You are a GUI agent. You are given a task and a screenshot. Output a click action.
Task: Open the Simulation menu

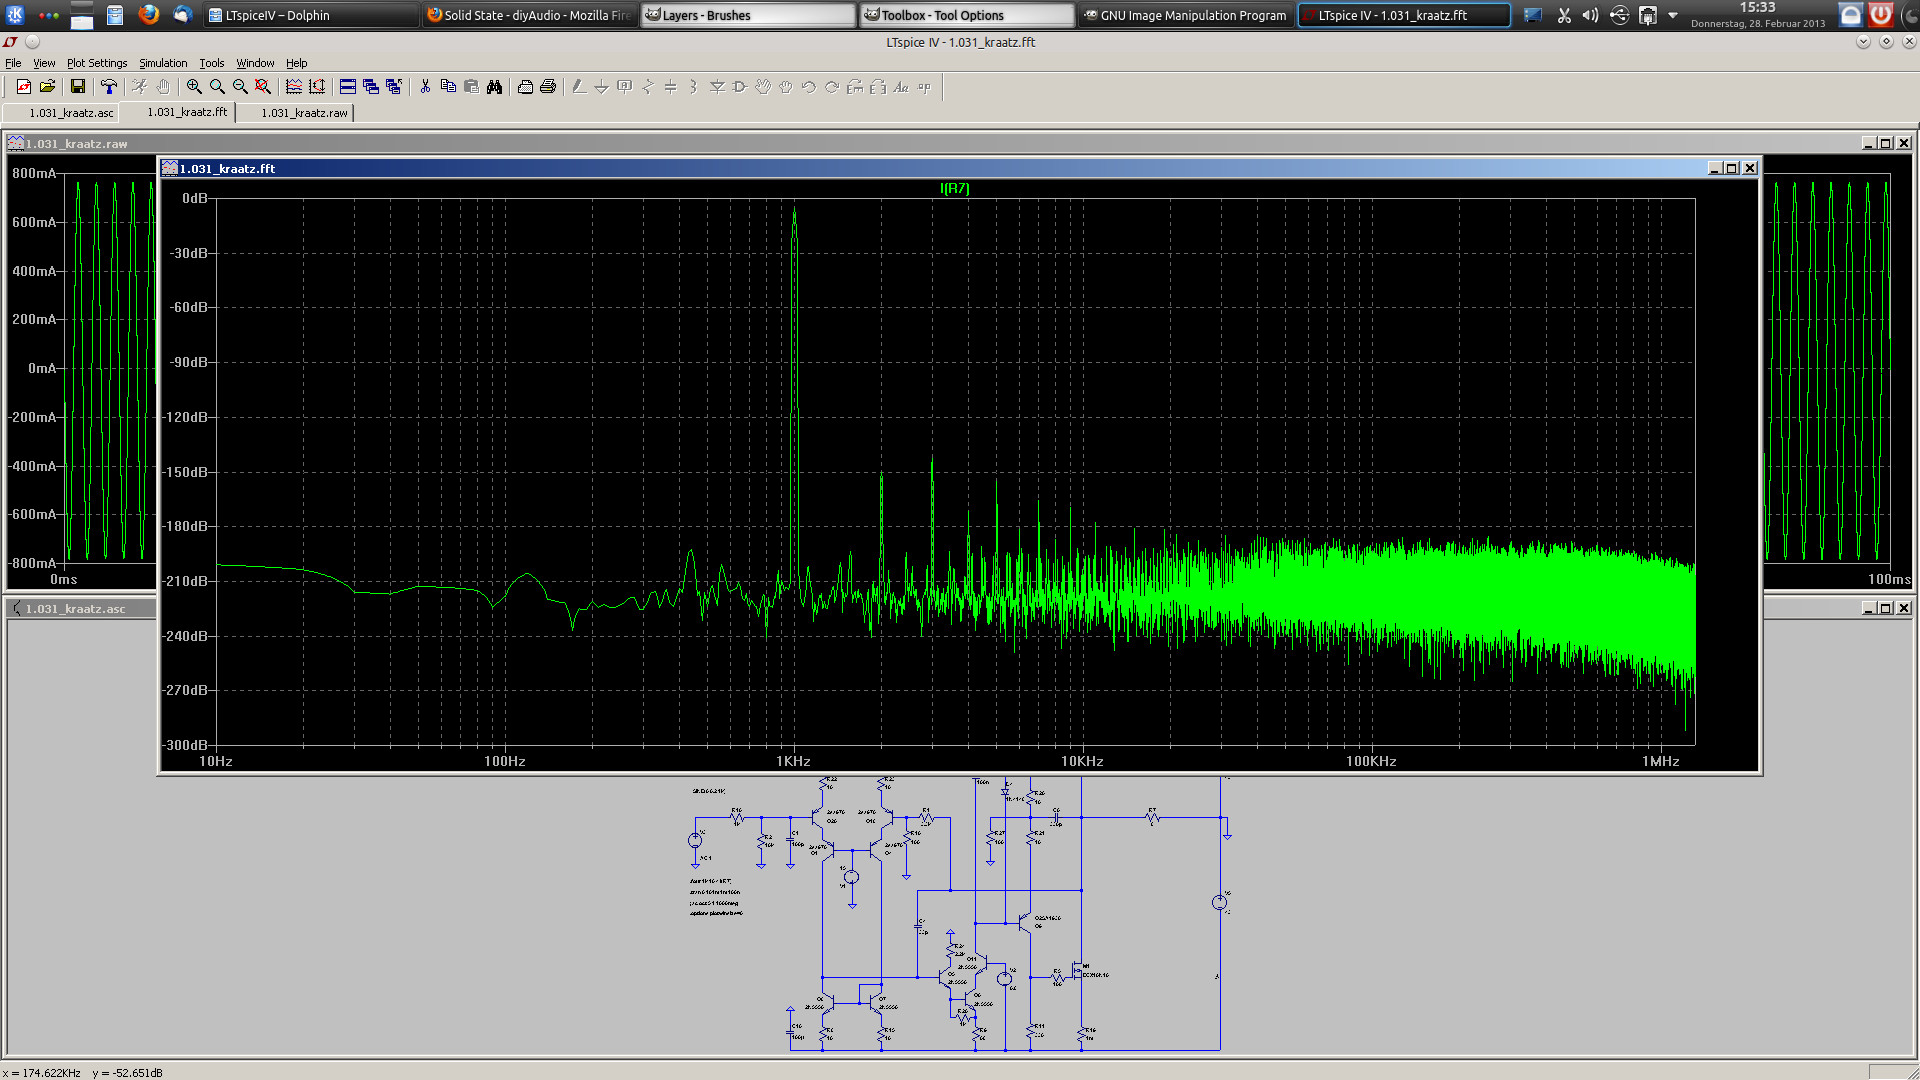click(163, 63)
